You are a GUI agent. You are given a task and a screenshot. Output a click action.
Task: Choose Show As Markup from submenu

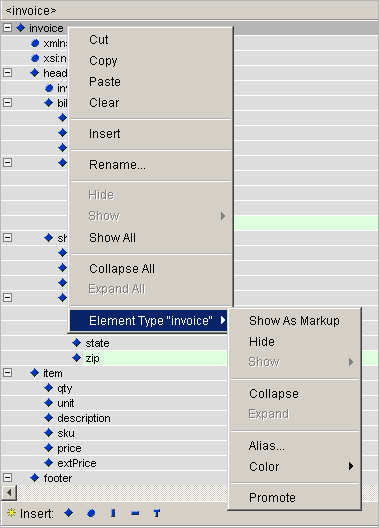point(295,321)
